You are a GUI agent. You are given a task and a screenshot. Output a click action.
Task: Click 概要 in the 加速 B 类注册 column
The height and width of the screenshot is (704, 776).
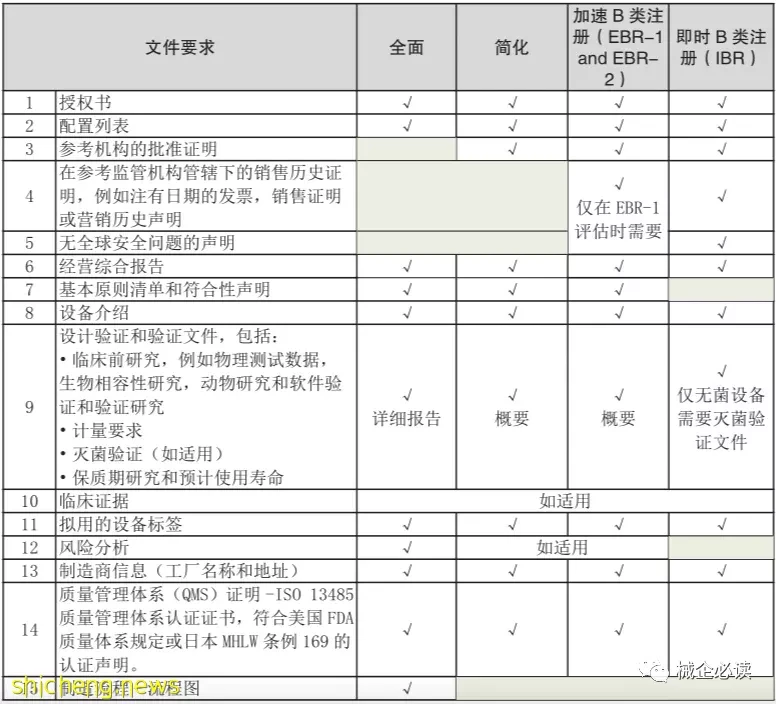(x=618, y=419)
